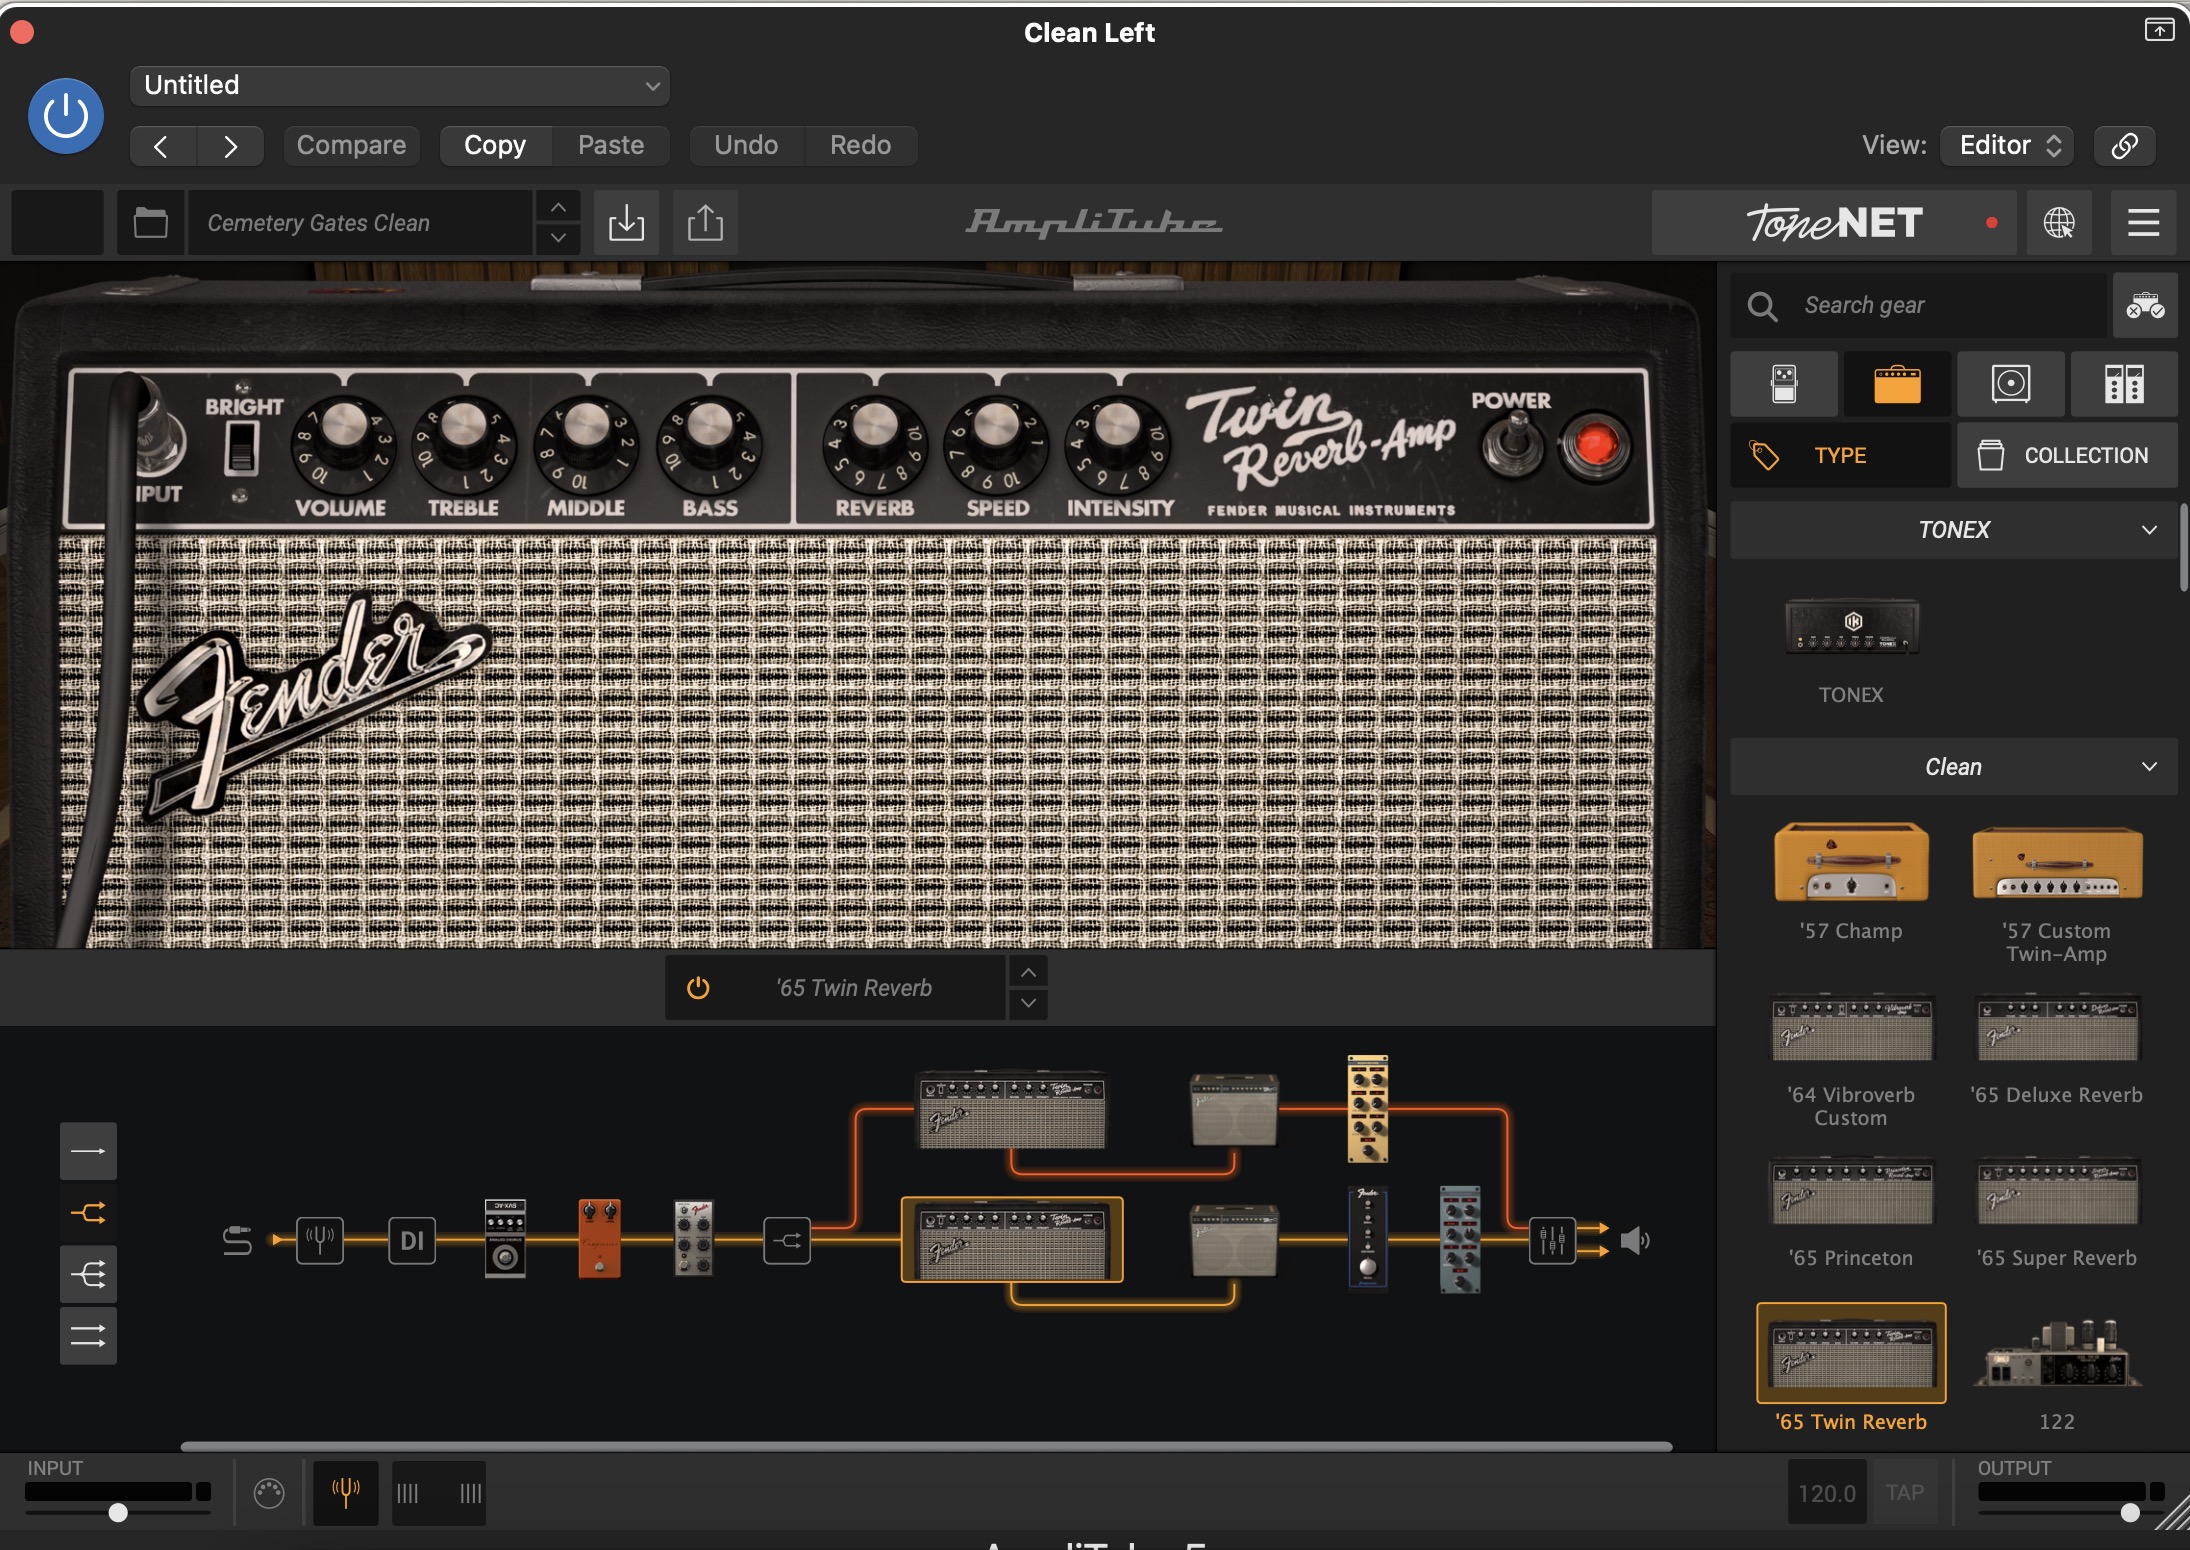
Task: Select the rack effects gear category
Action: [2124, 384]
